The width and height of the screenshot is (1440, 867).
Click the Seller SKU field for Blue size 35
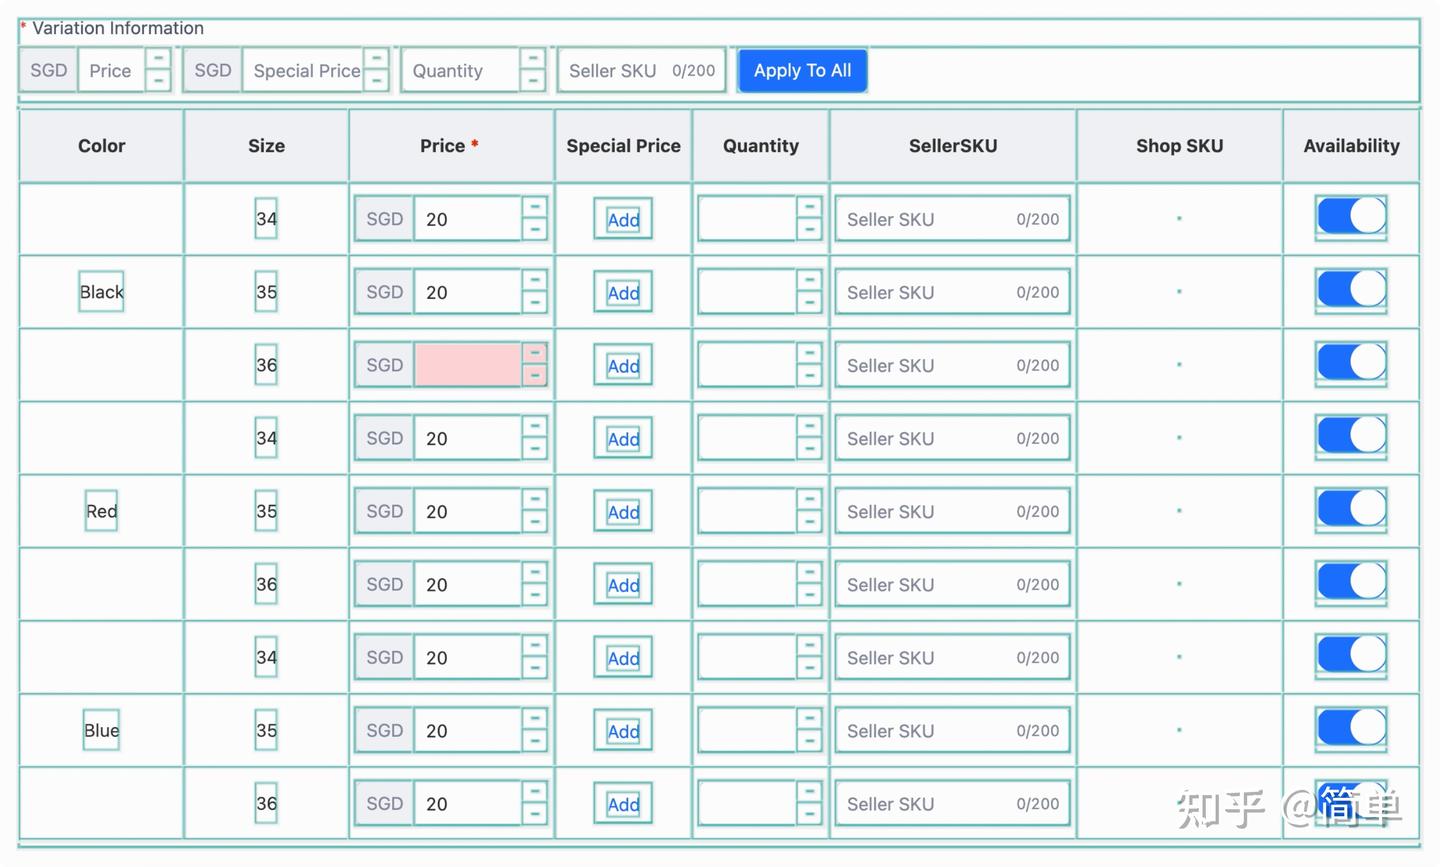[950, 730]
